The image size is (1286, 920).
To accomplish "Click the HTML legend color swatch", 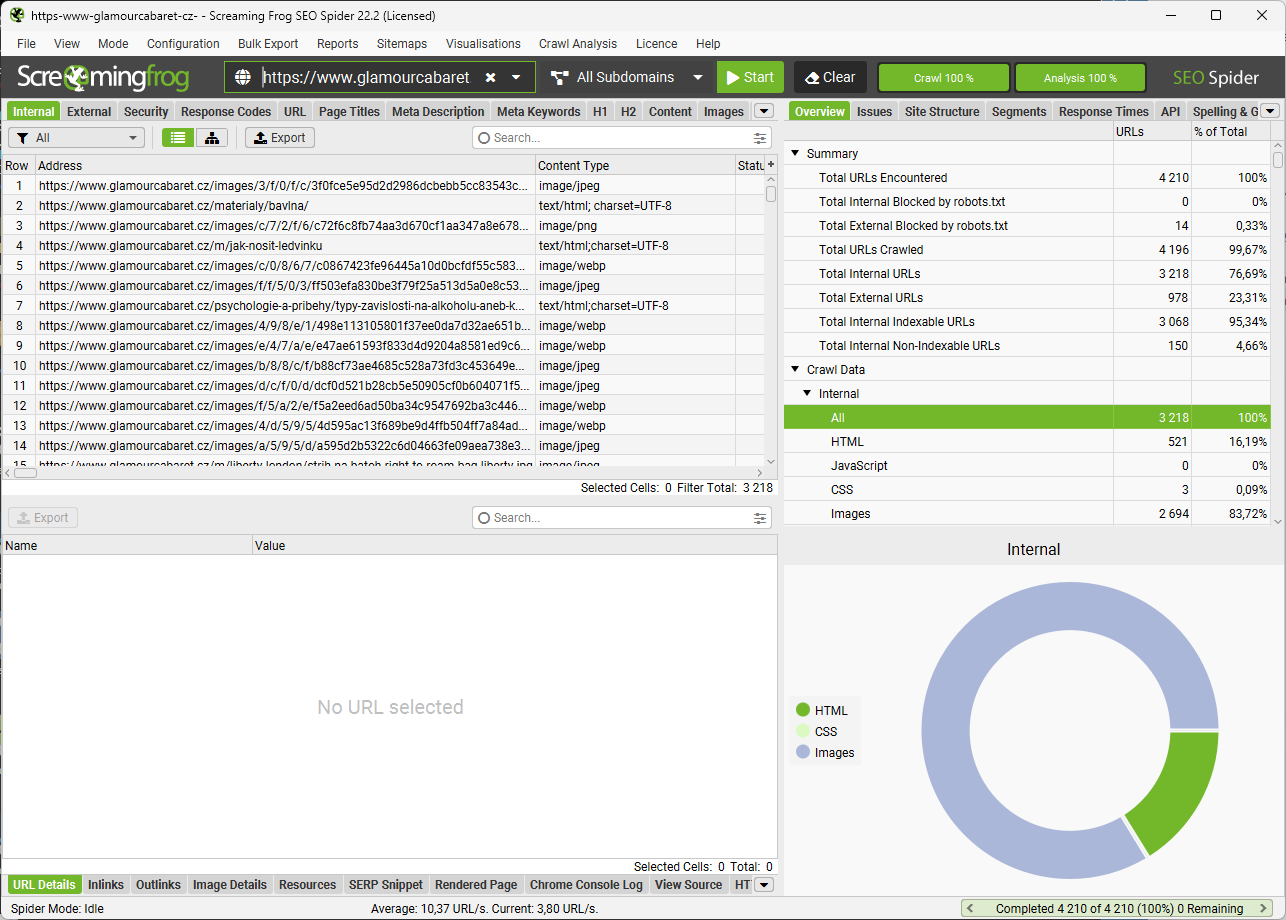I will tap(803, 710).
